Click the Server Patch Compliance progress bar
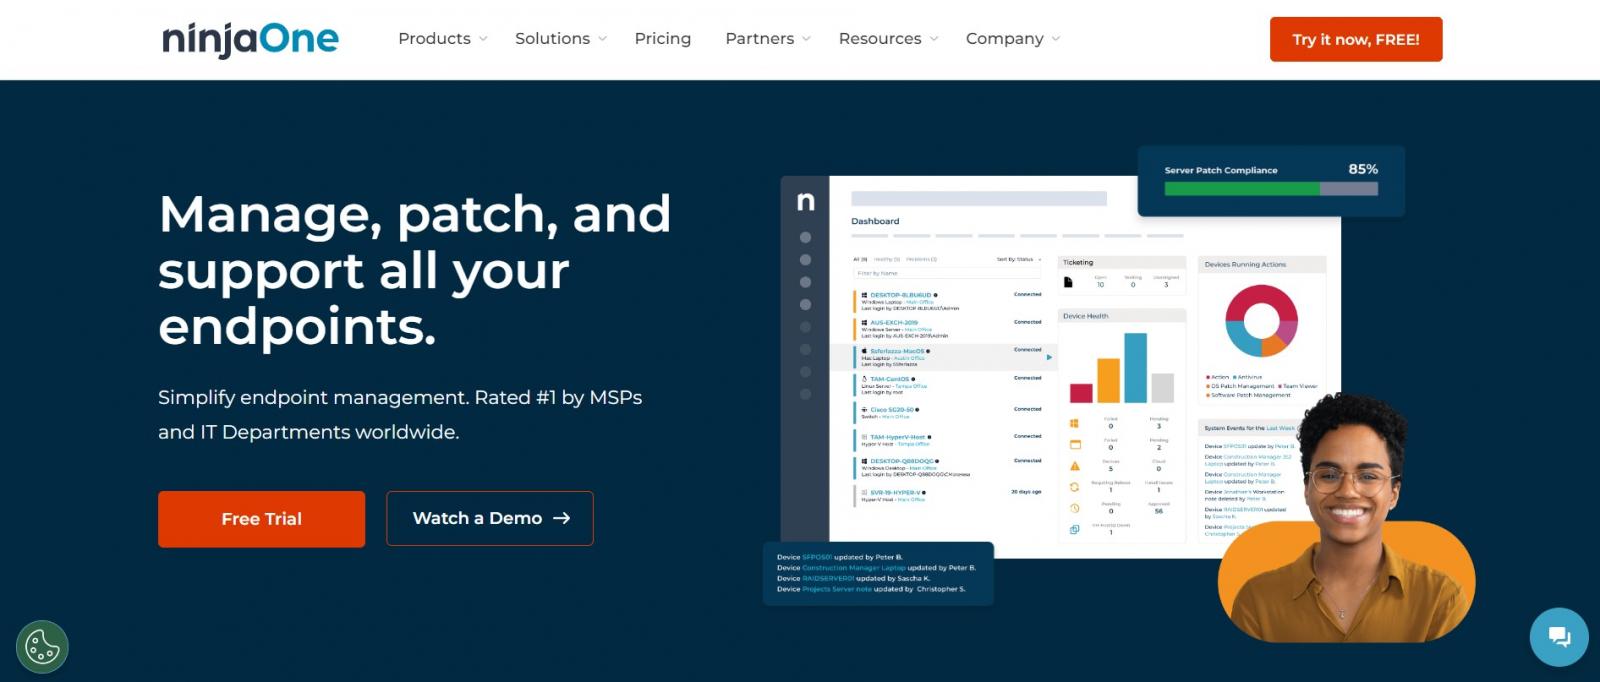 1271,188
